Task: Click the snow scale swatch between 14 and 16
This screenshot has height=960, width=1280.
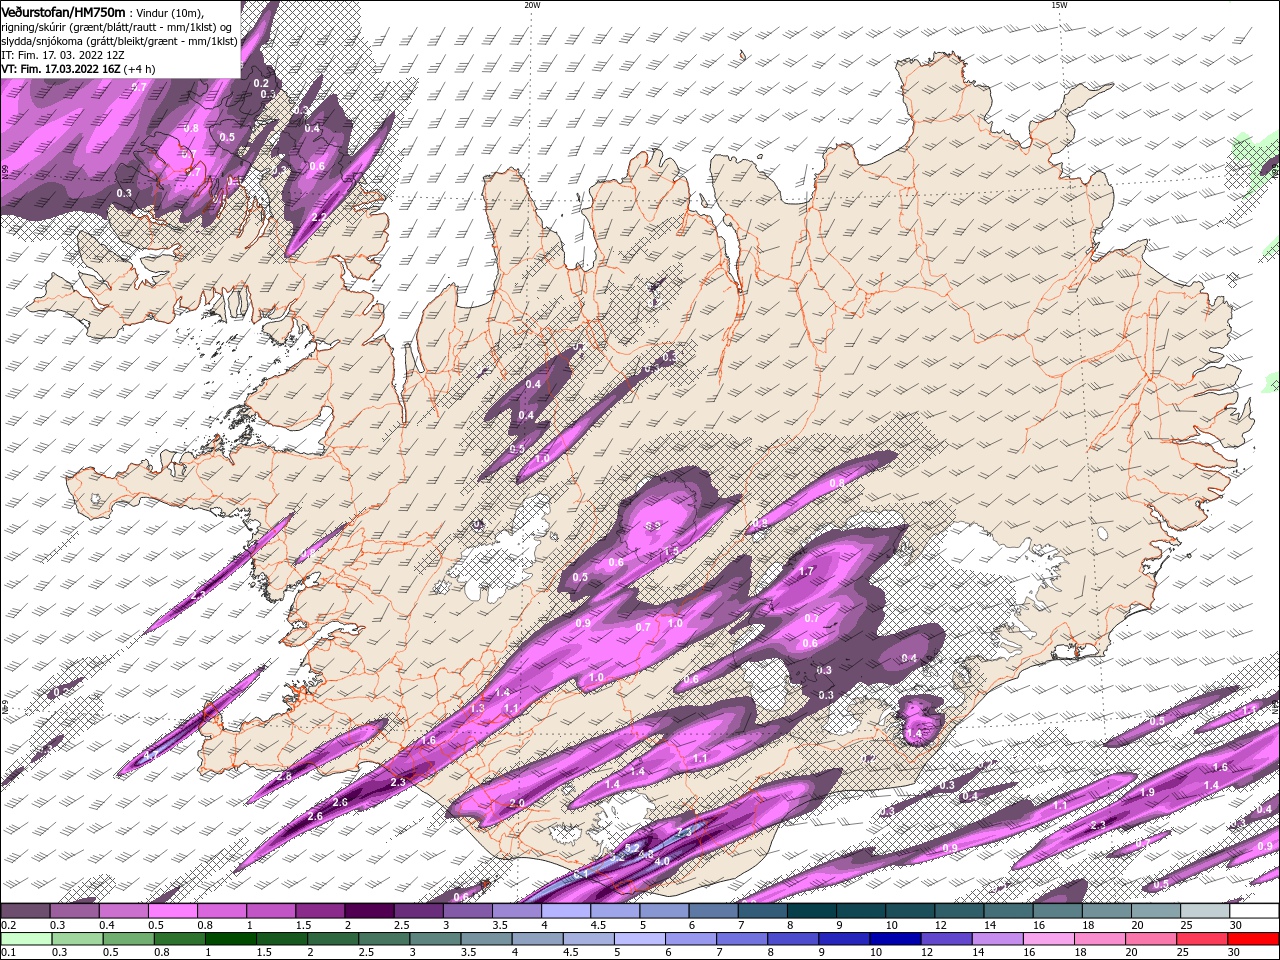Action: (1008, 911)
